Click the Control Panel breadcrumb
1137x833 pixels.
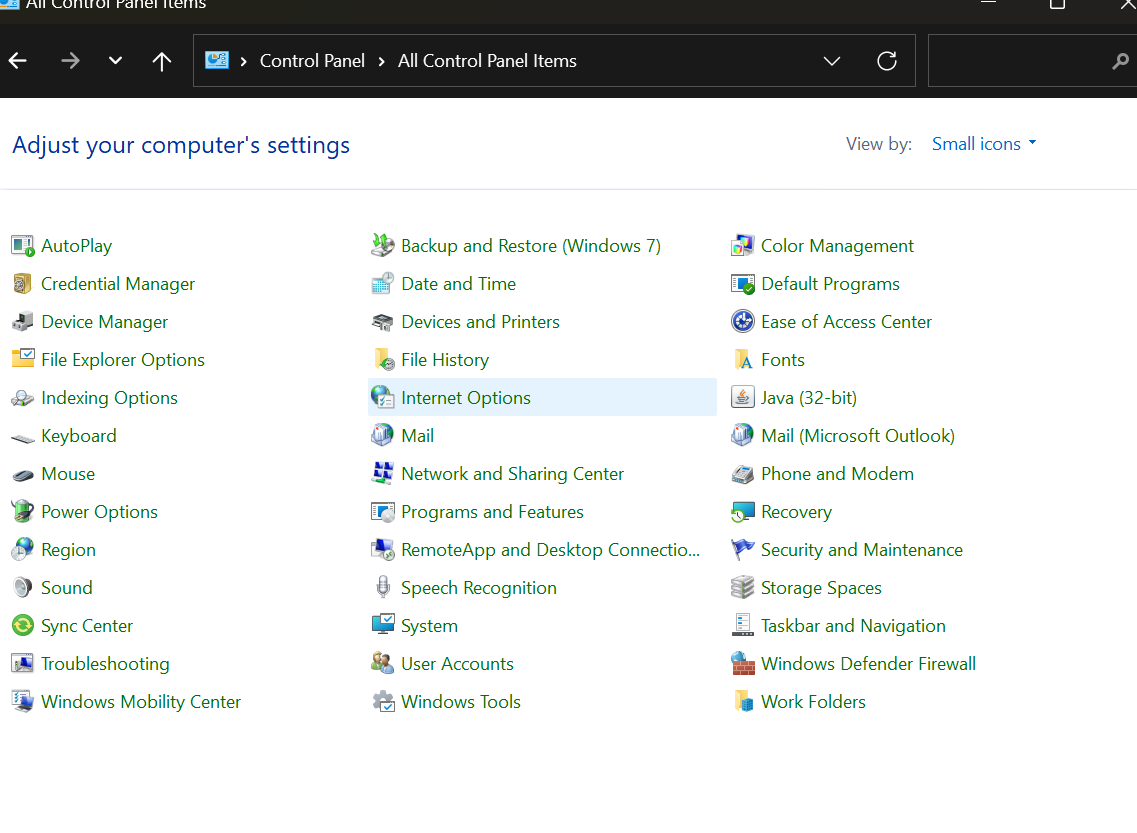coord(313,61)
